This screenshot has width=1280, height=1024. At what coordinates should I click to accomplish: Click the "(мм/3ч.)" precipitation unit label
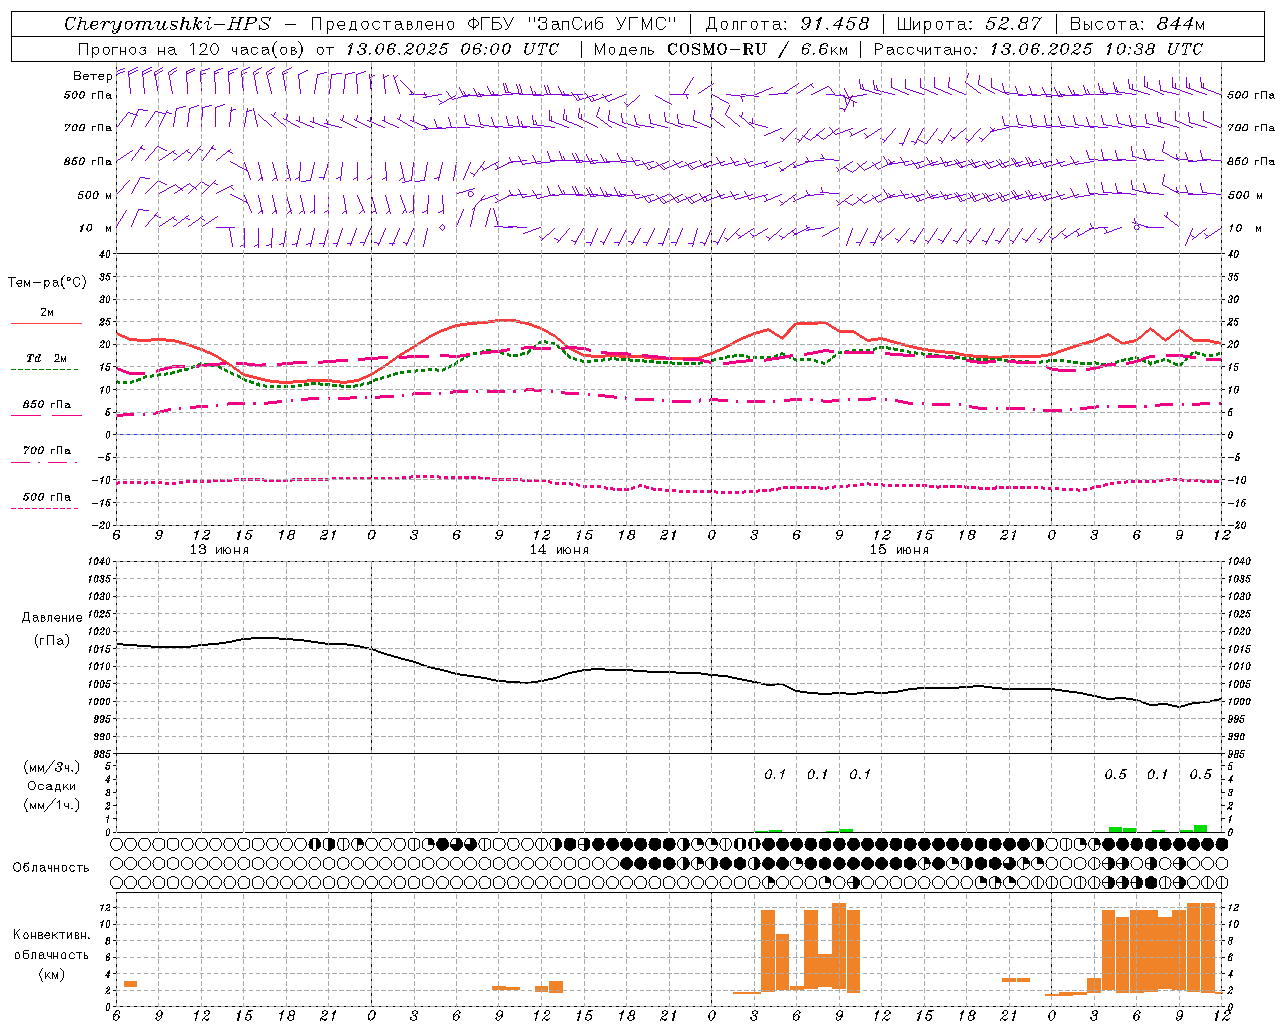pos(52,767)
